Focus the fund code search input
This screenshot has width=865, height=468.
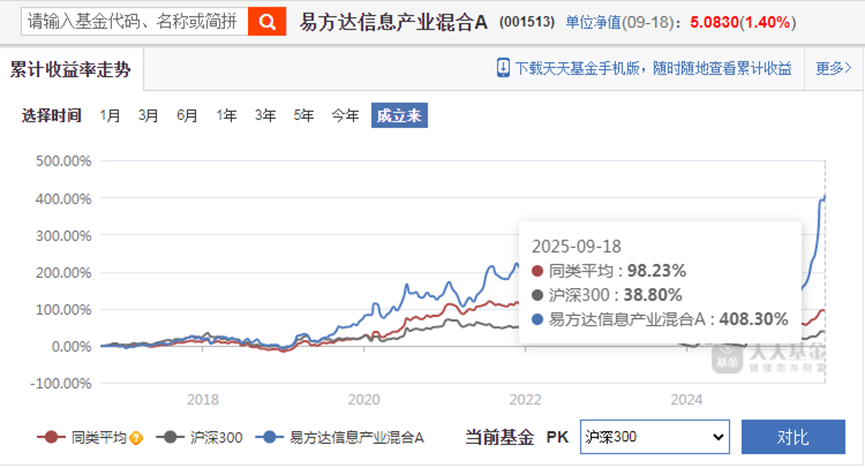pyautogui.click(x=135, y=22)
